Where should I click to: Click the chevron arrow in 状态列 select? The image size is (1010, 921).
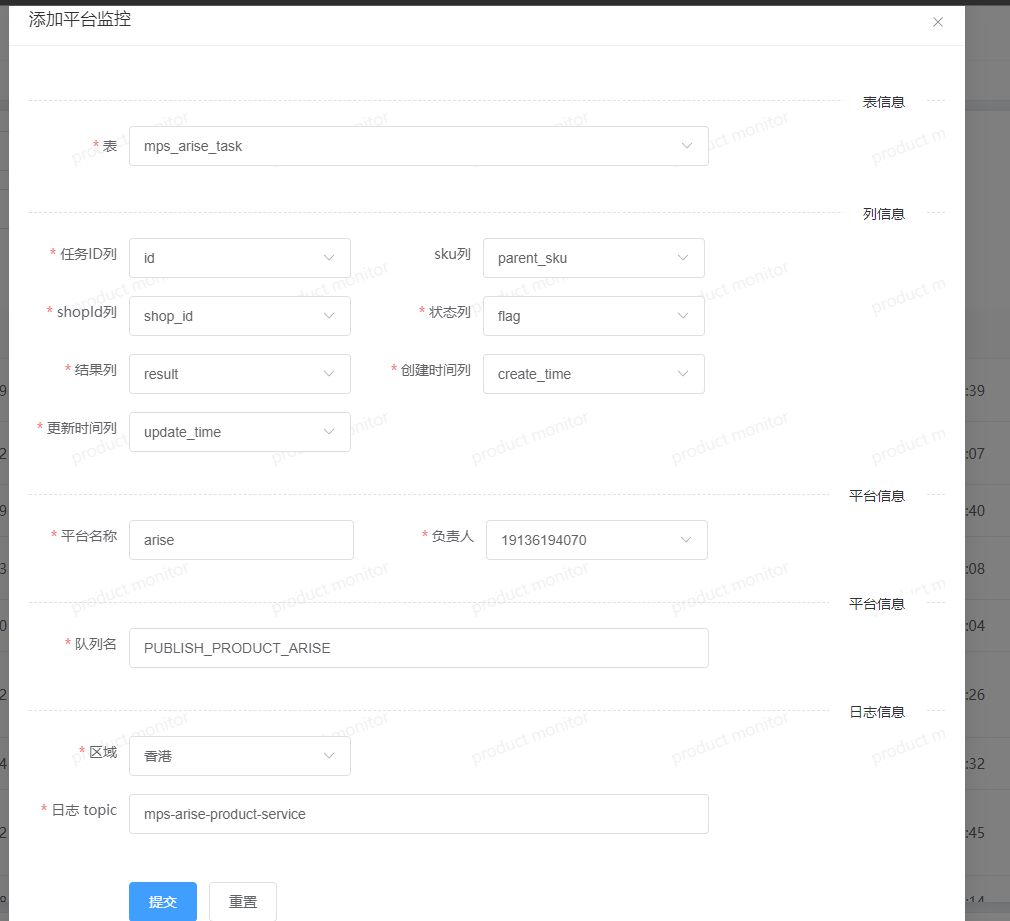[x=683, y=316]
